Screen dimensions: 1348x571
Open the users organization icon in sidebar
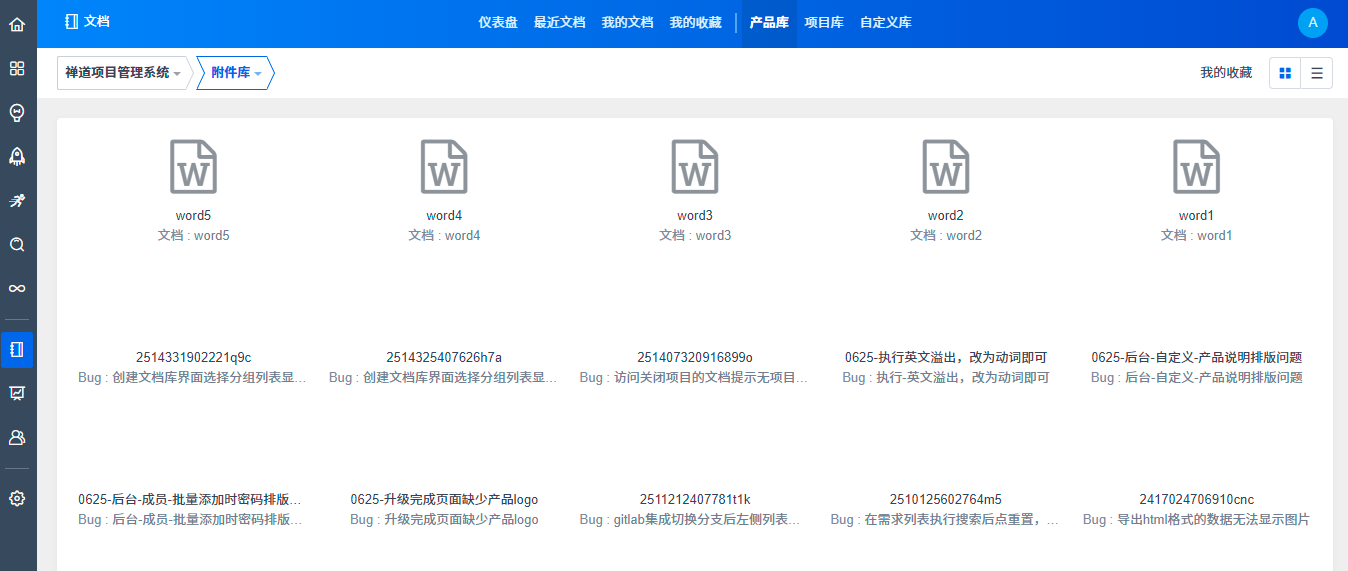[17, 437]
